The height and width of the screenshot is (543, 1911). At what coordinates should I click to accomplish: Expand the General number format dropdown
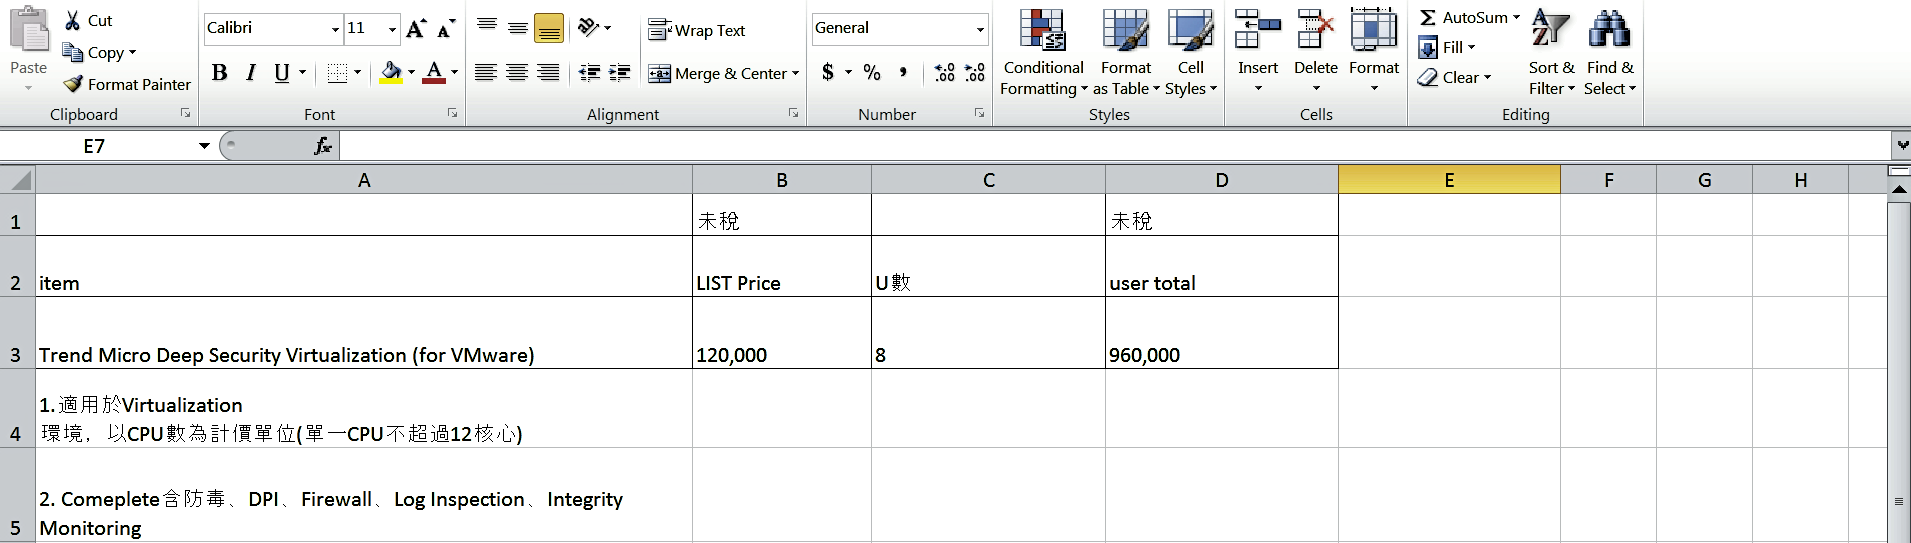(x=980, y=29)
